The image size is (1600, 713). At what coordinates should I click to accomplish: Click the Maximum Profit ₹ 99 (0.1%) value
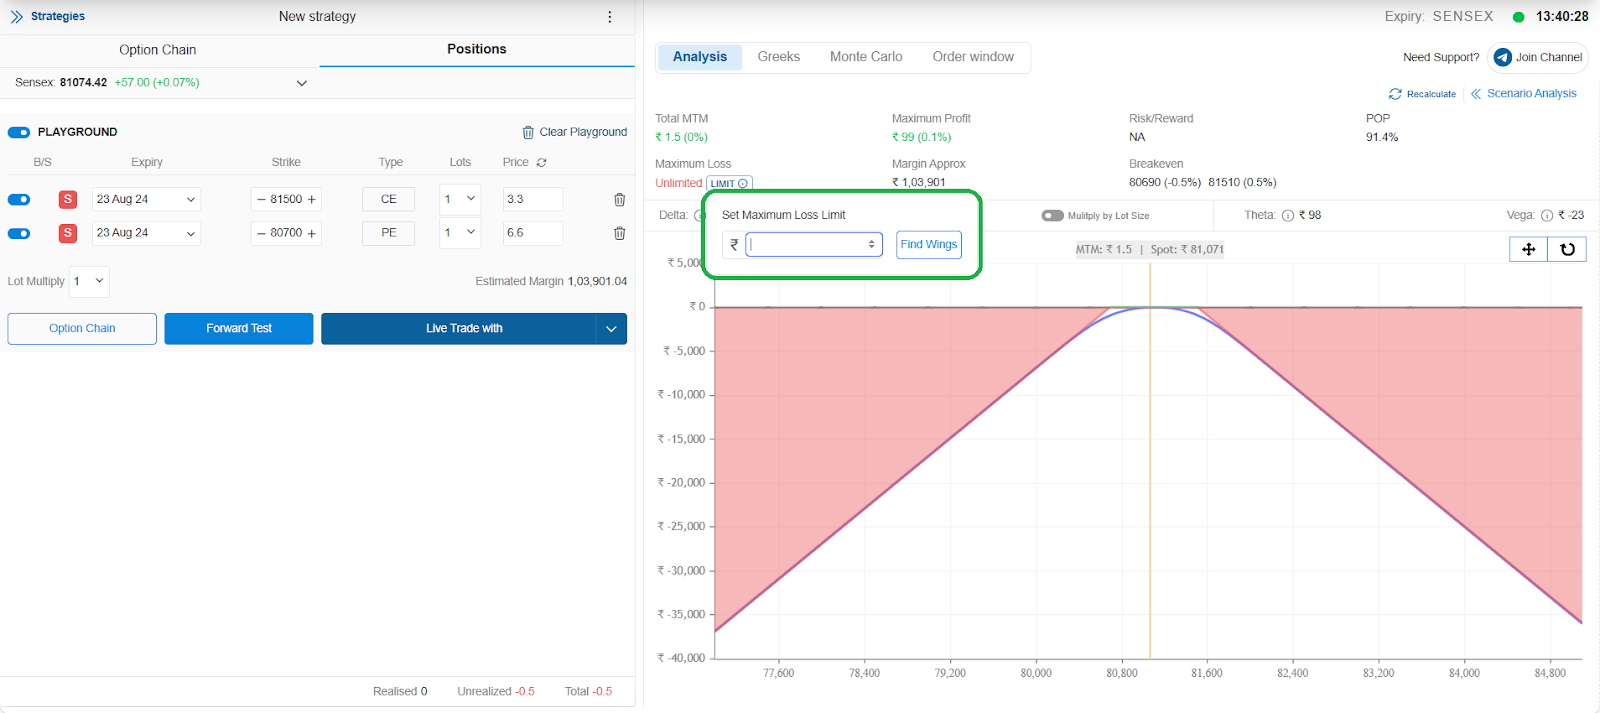[x=922, y=138]
